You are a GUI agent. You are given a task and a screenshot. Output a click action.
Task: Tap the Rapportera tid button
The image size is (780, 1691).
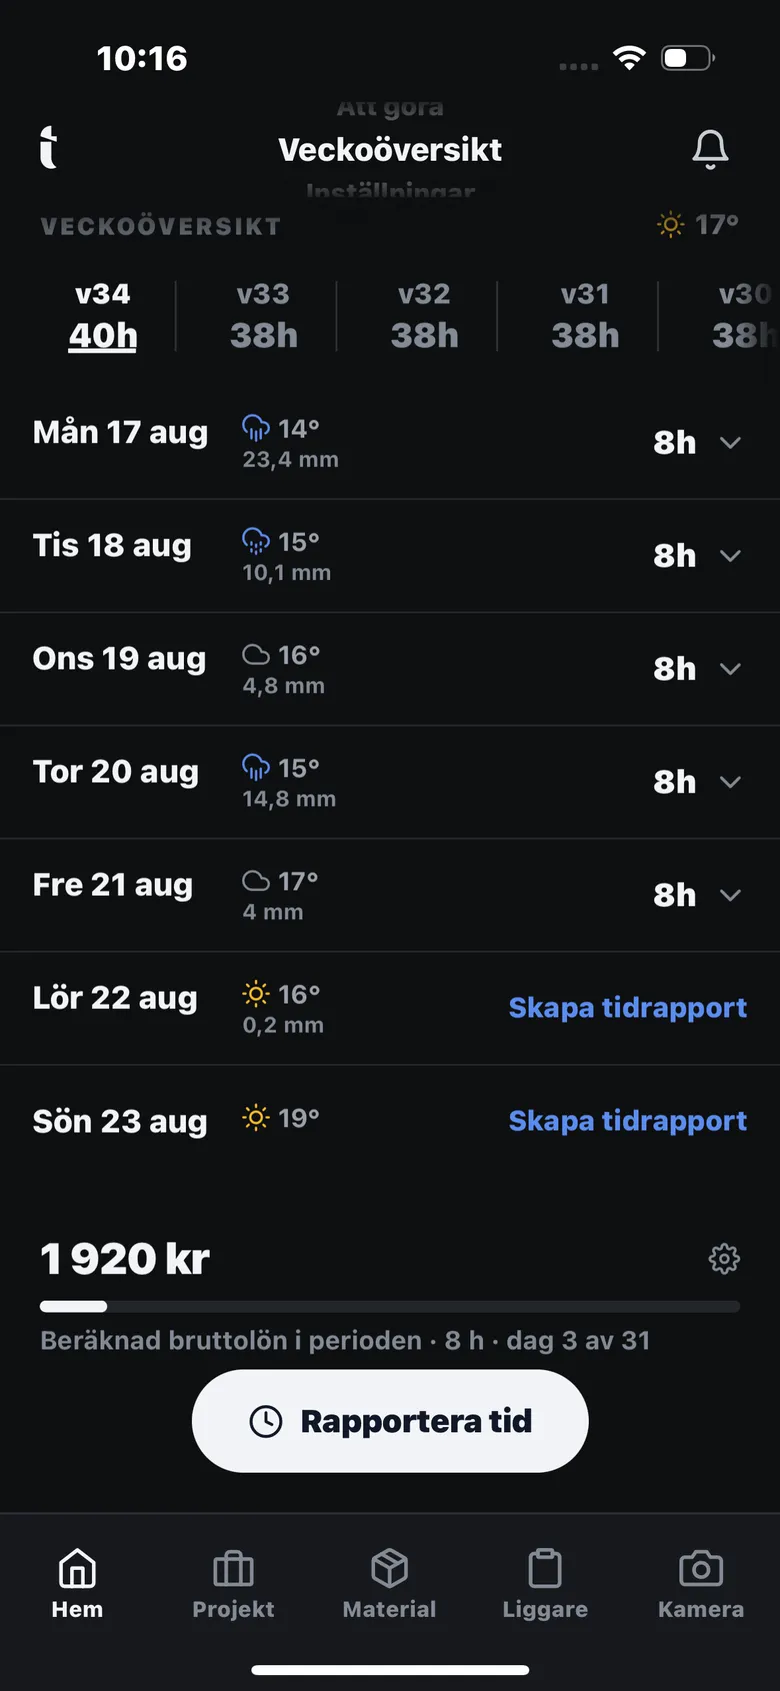(x=390, y=1421)
